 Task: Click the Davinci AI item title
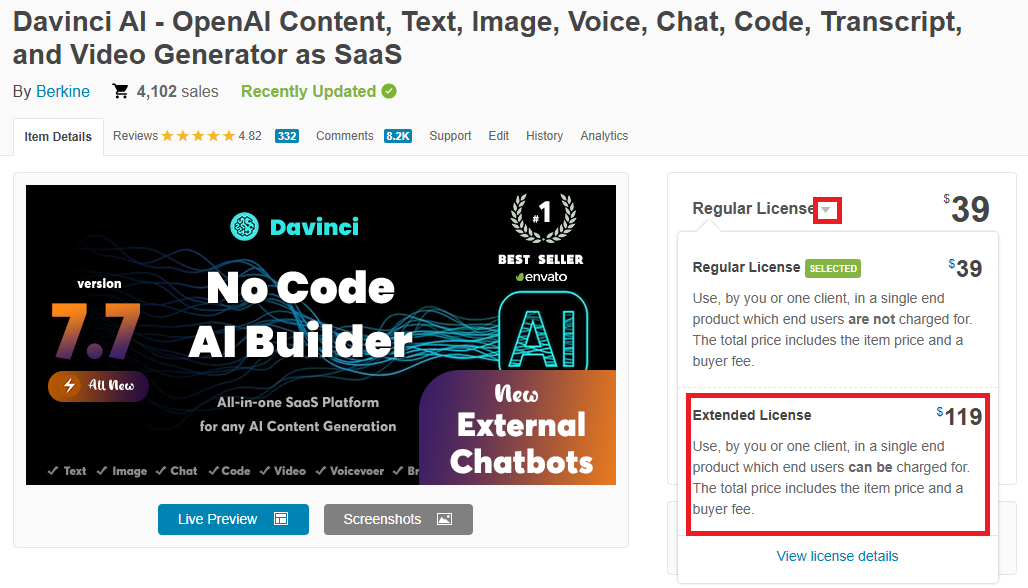point(487,38)
